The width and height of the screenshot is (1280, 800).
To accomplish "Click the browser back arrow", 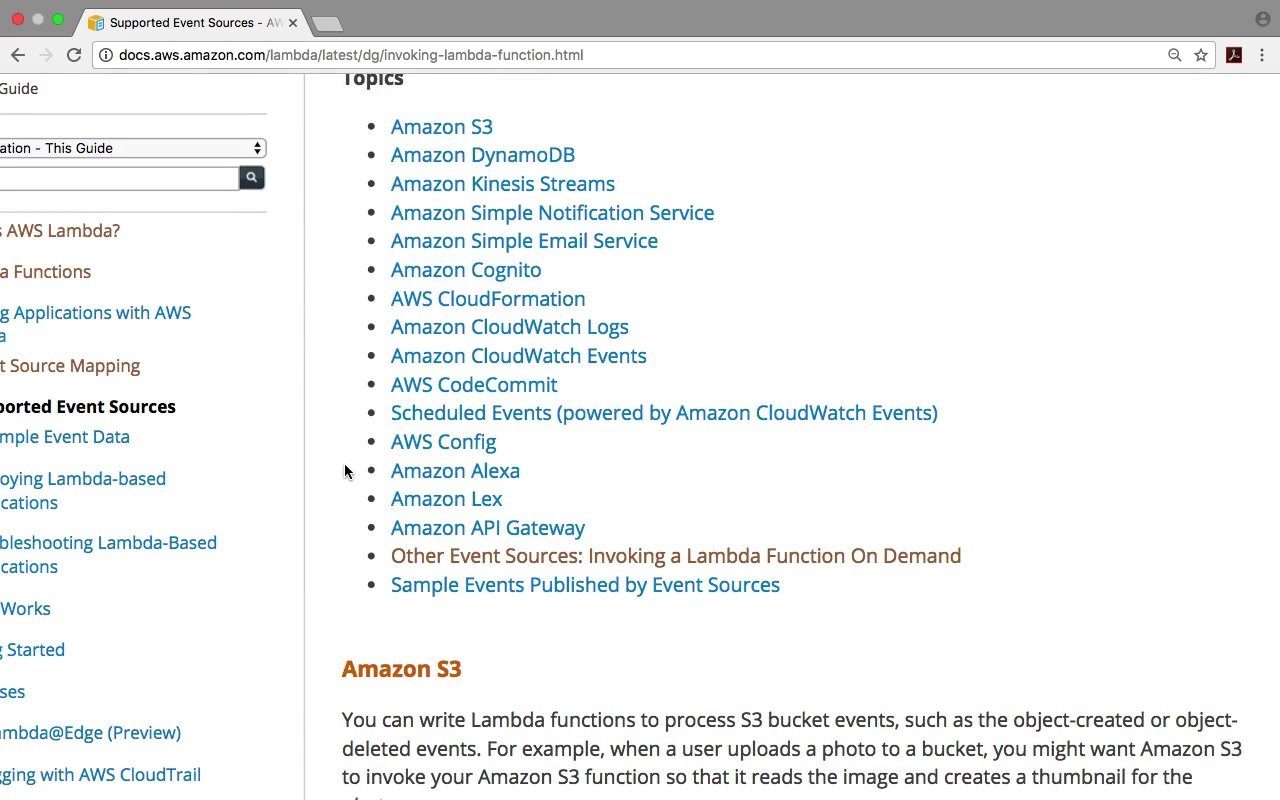I will (17, 55).
